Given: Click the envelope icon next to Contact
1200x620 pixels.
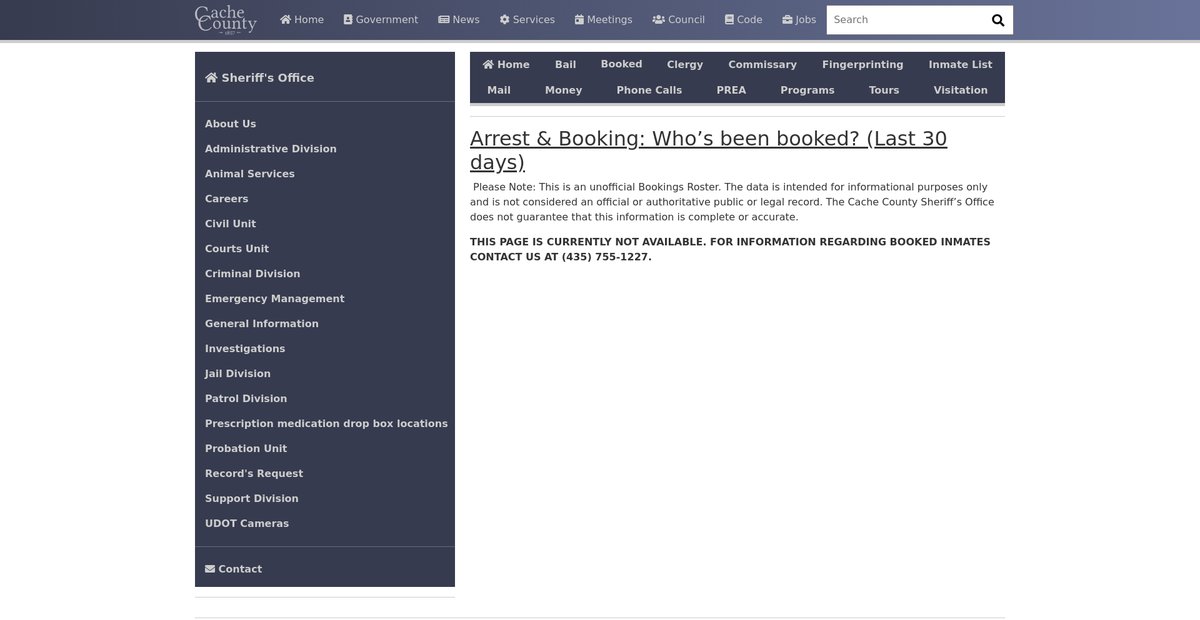Looking at the screenshot, I should click(210, 569).
